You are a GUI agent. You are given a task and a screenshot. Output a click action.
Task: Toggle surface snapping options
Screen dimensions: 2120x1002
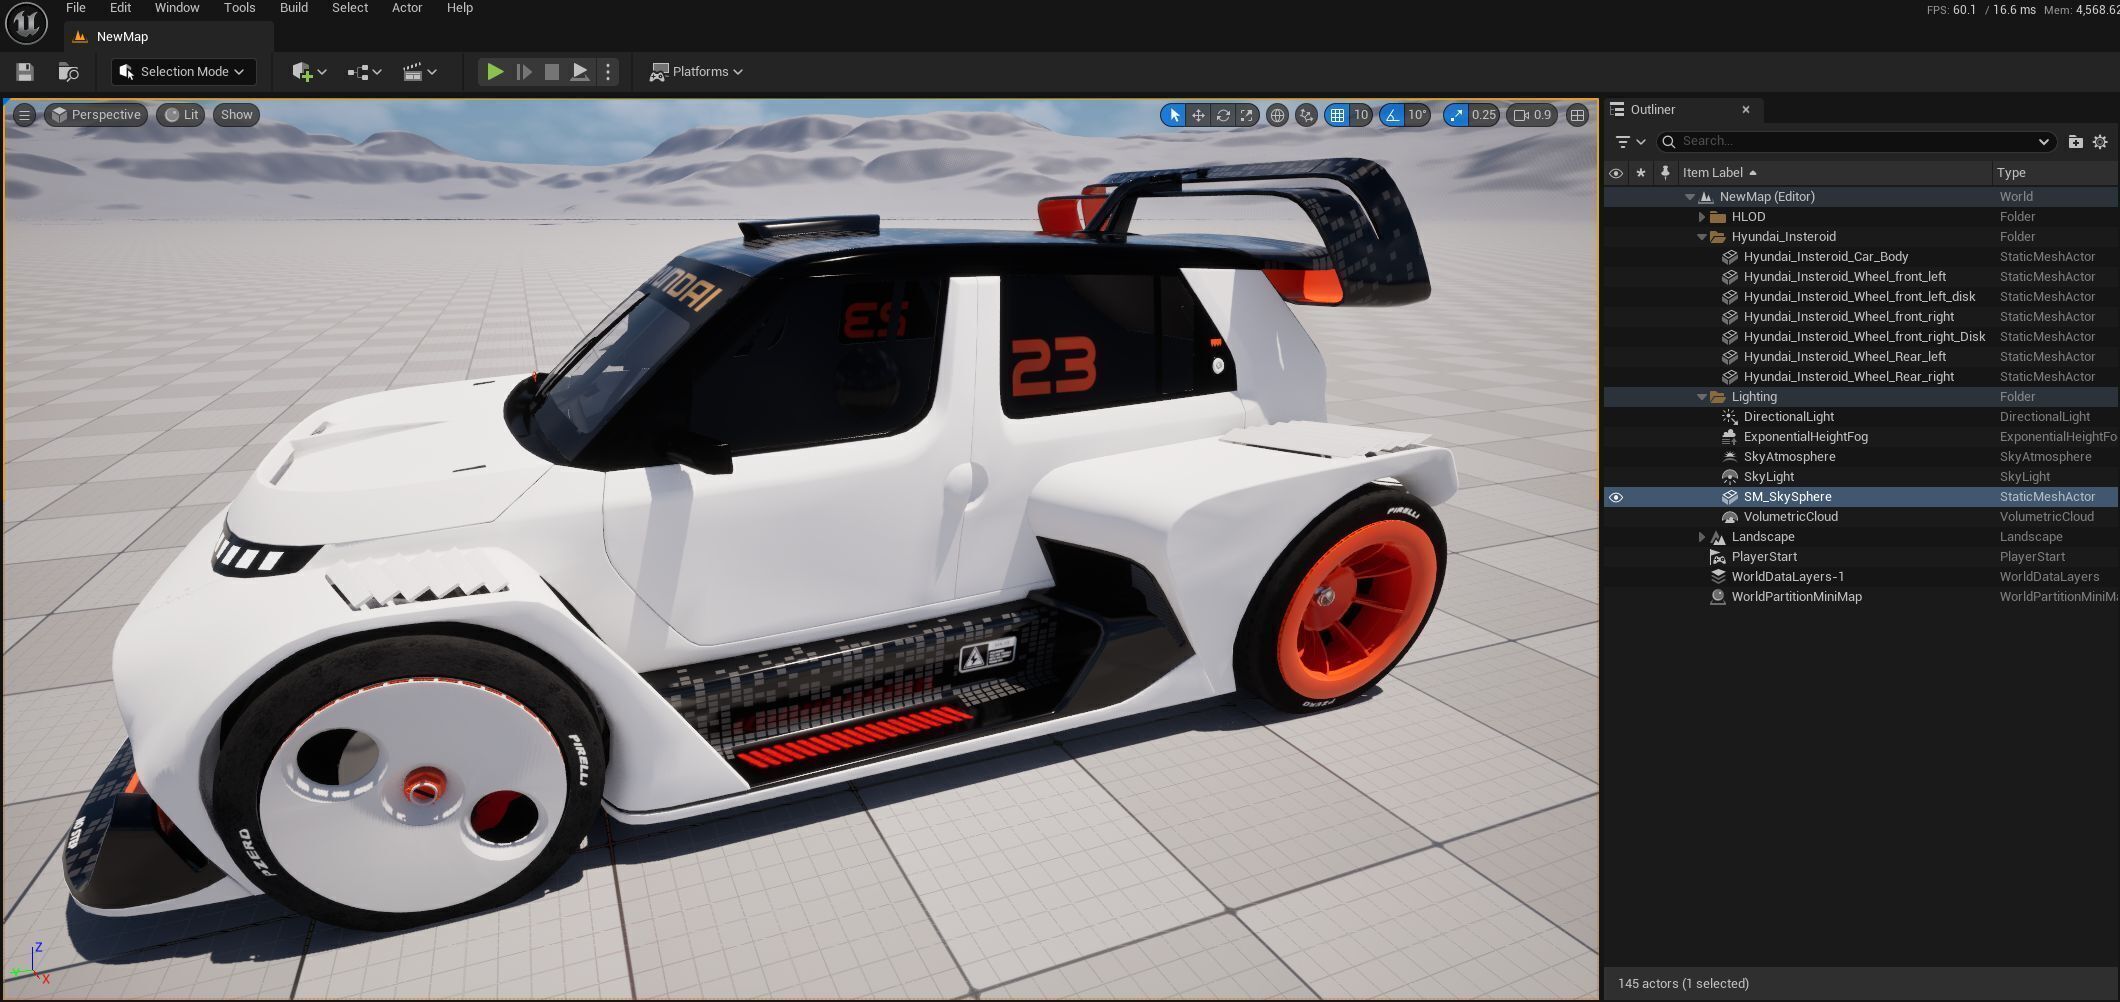tap(1306, 115)
